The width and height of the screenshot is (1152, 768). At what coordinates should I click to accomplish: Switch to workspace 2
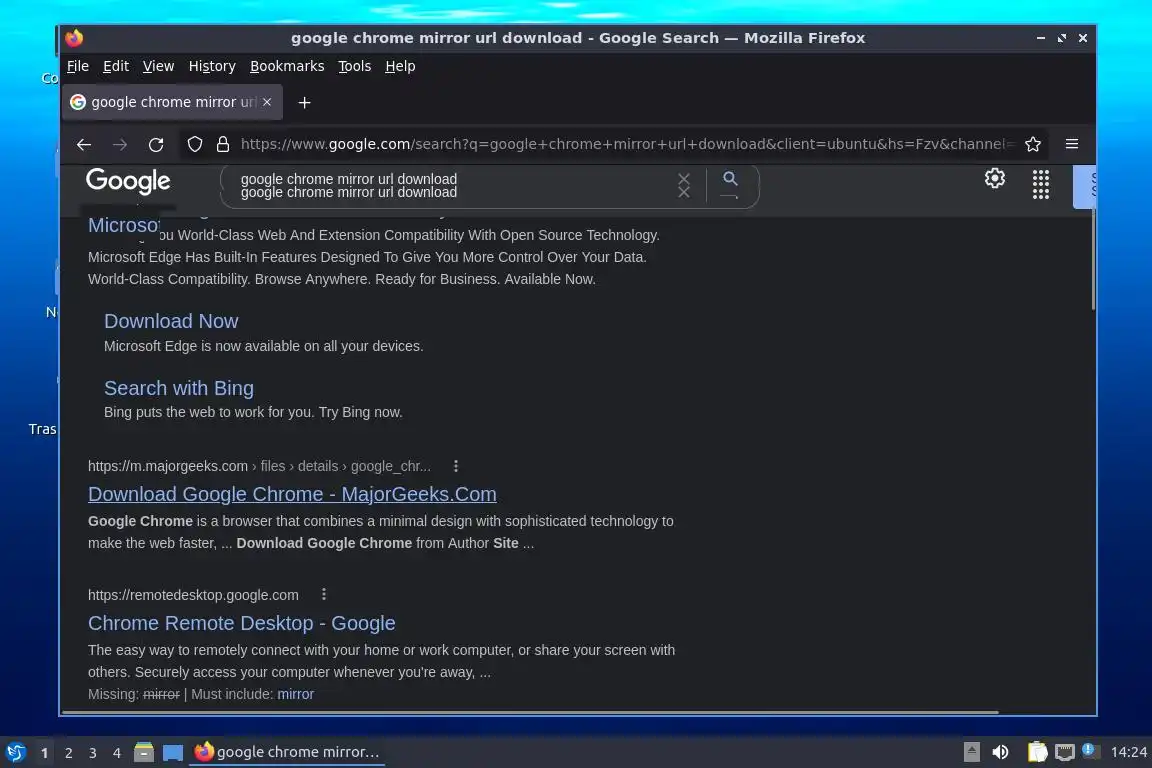point(68,753)
